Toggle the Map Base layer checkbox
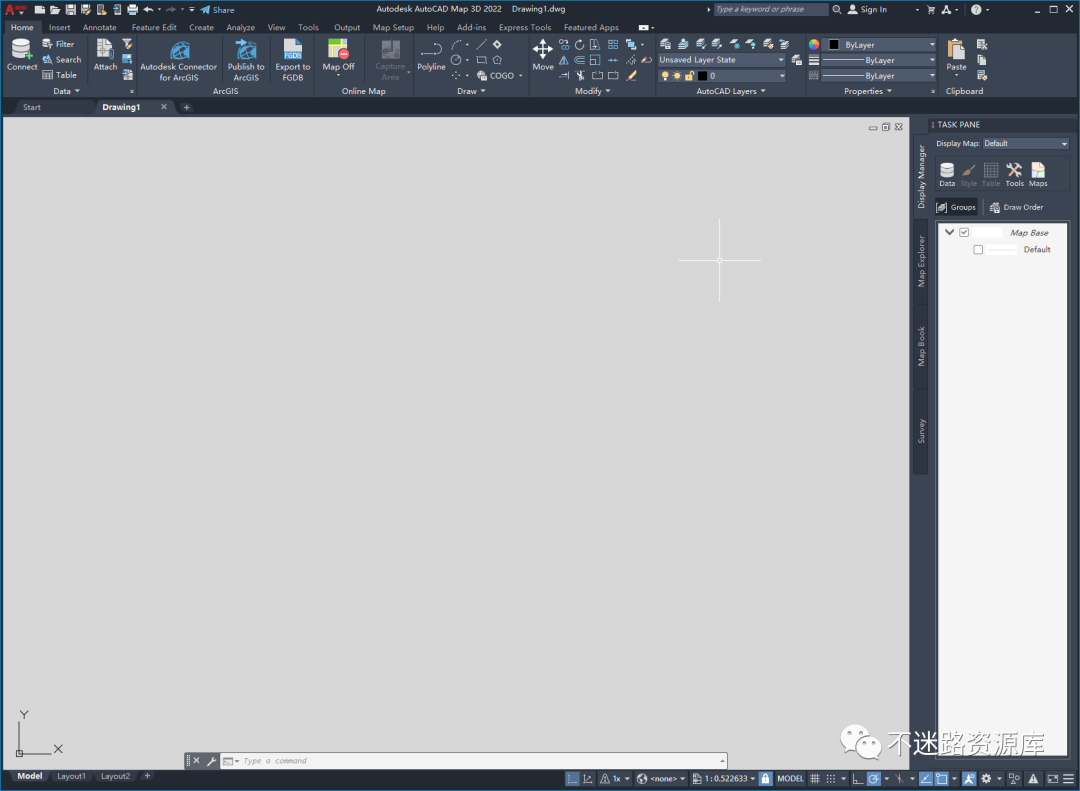This screenshot has width=1080, height=791. [x=964, y=232]
